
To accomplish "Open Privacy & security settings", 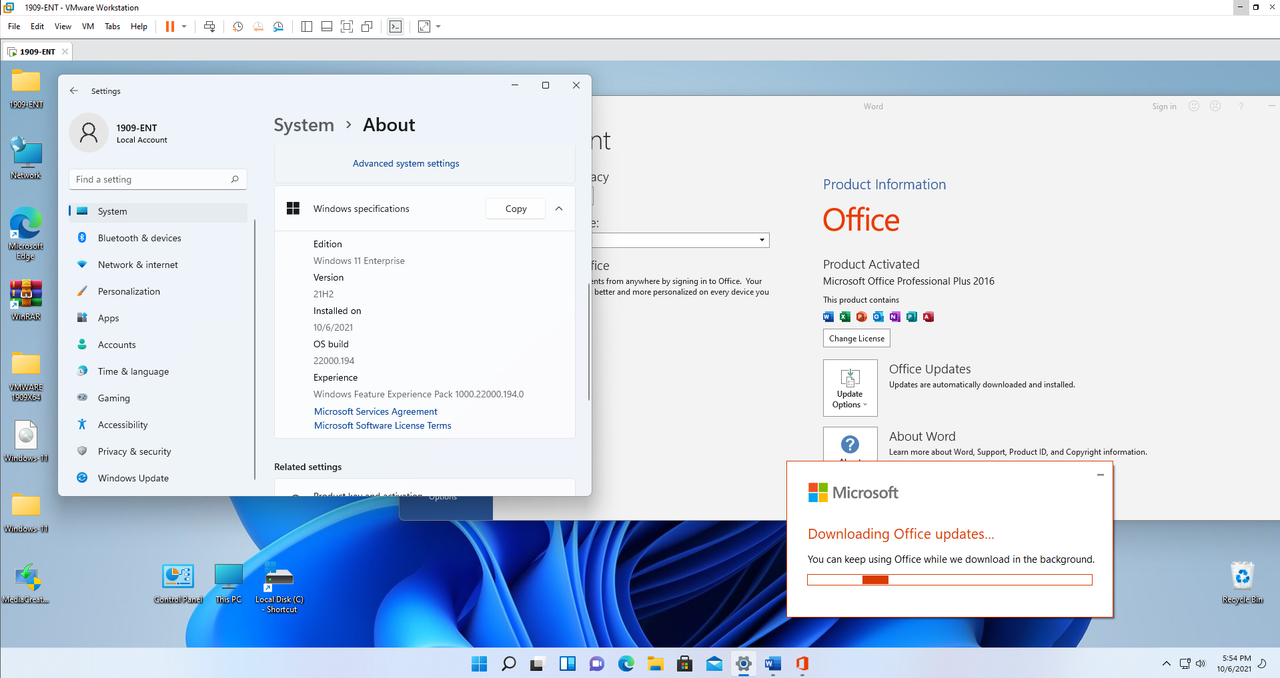I will [158, 451].
